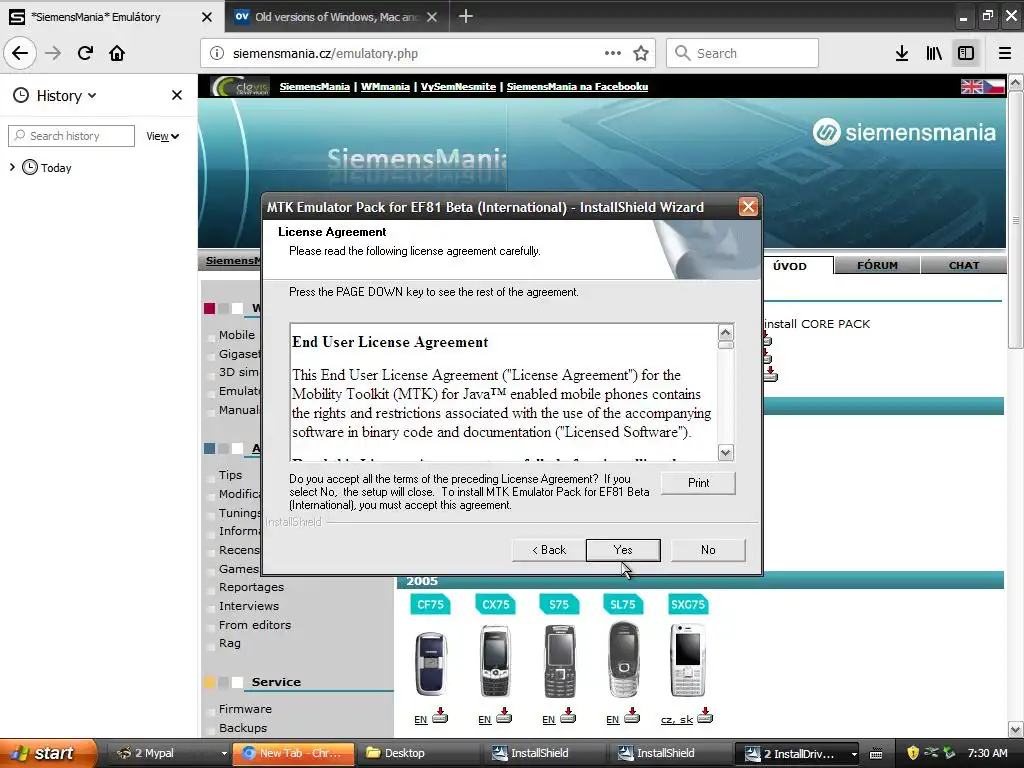Open SL75 phone thumbnail
This screenshot has width=1024, height=768.
[623, 660]
